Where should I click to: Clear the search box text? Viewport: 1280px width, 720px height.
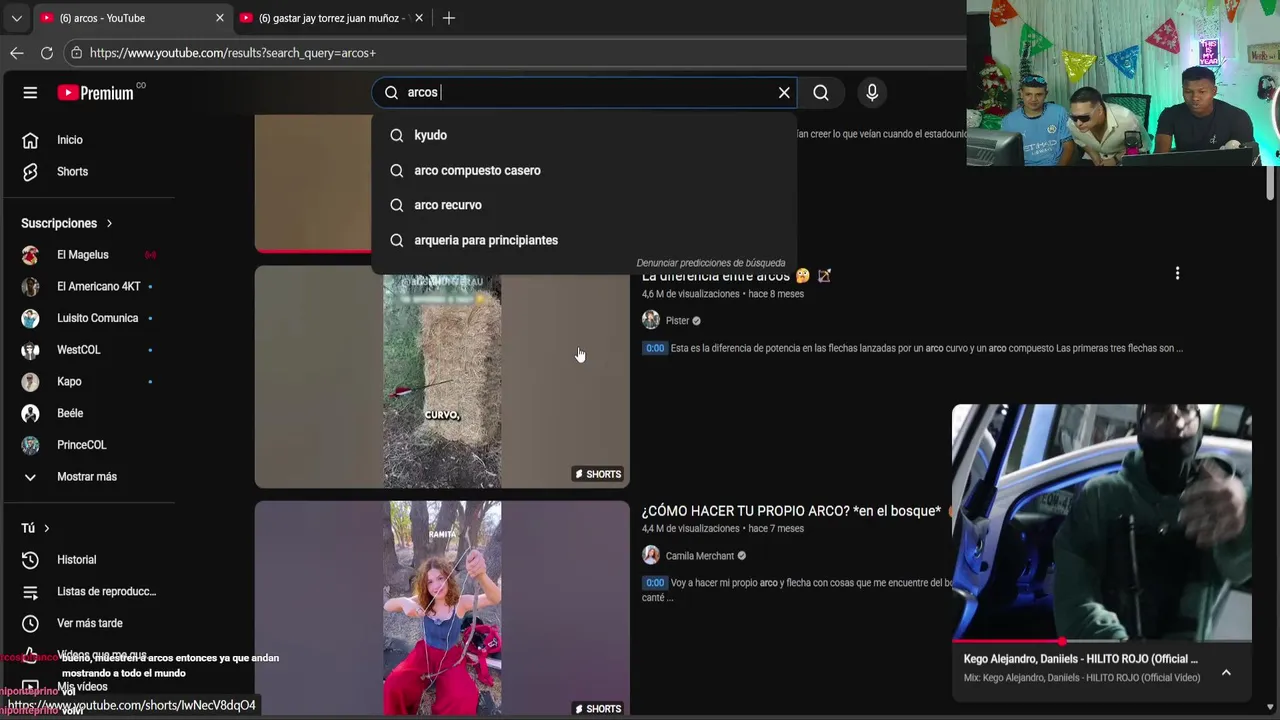(x=784, y=93)
